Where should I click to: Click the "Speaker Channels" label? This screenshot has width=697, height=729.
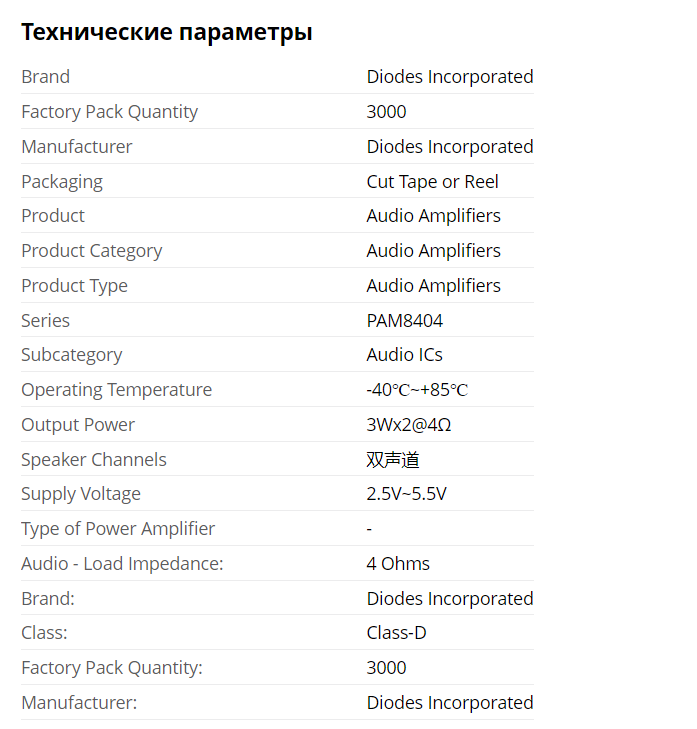94,460
